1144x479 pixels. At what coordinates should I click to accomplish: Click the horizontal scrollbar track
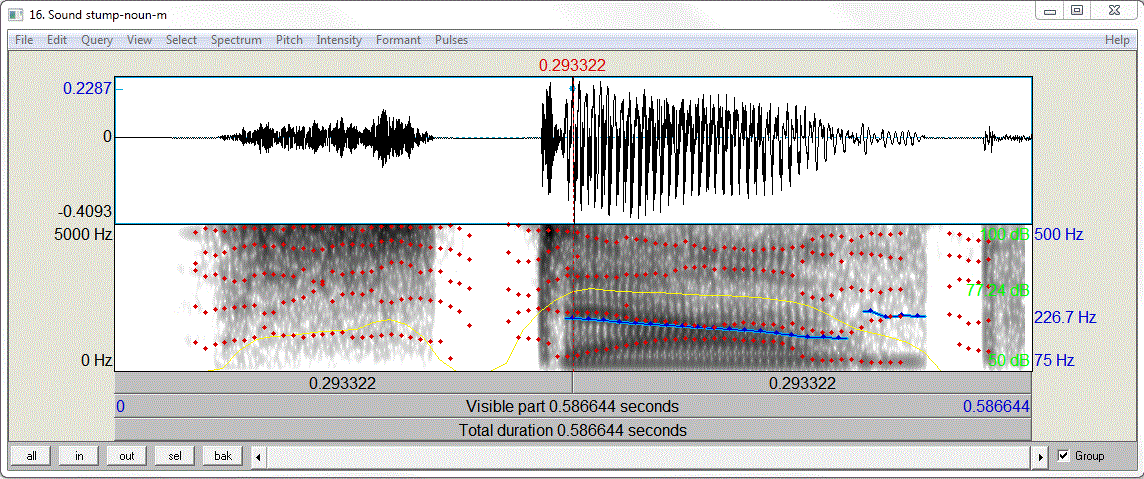(650, 456)
